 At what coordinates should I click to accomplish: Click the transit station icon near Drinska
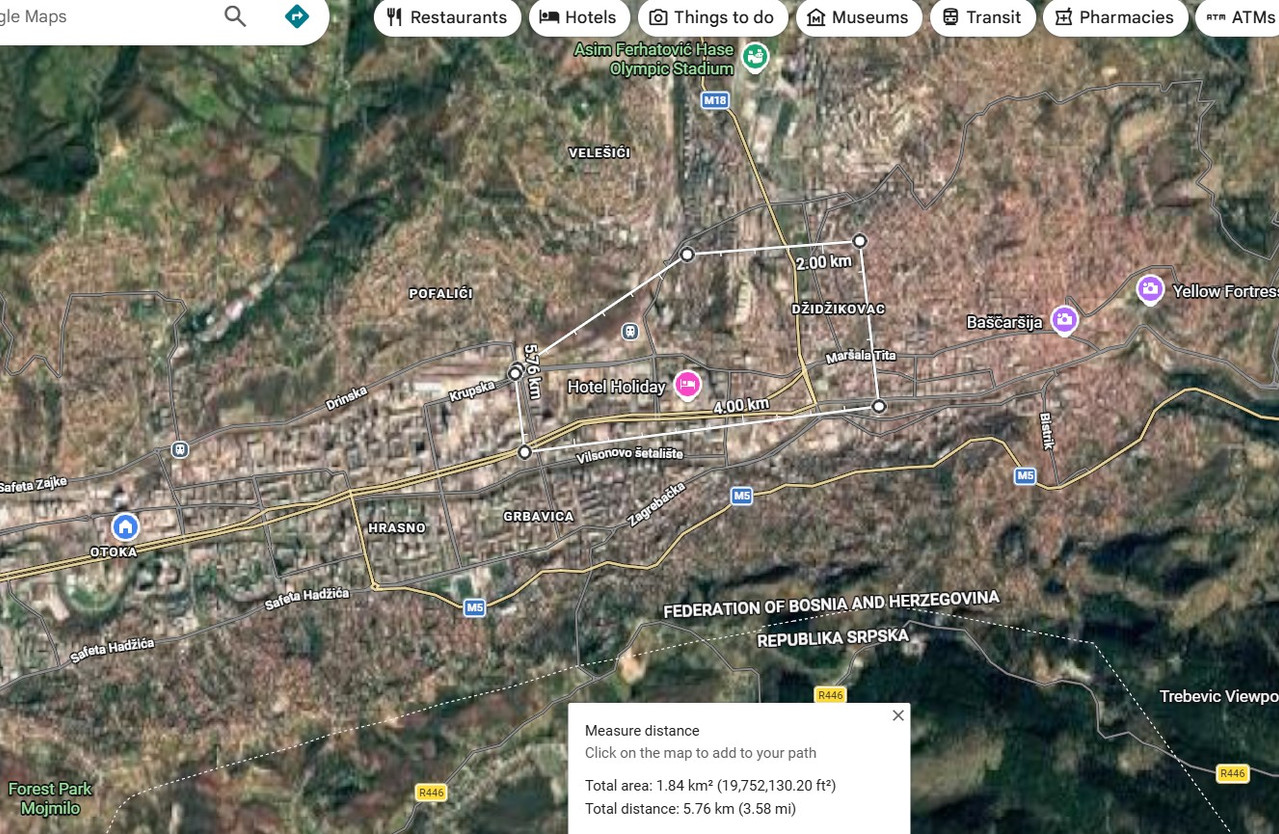point(180,450)
